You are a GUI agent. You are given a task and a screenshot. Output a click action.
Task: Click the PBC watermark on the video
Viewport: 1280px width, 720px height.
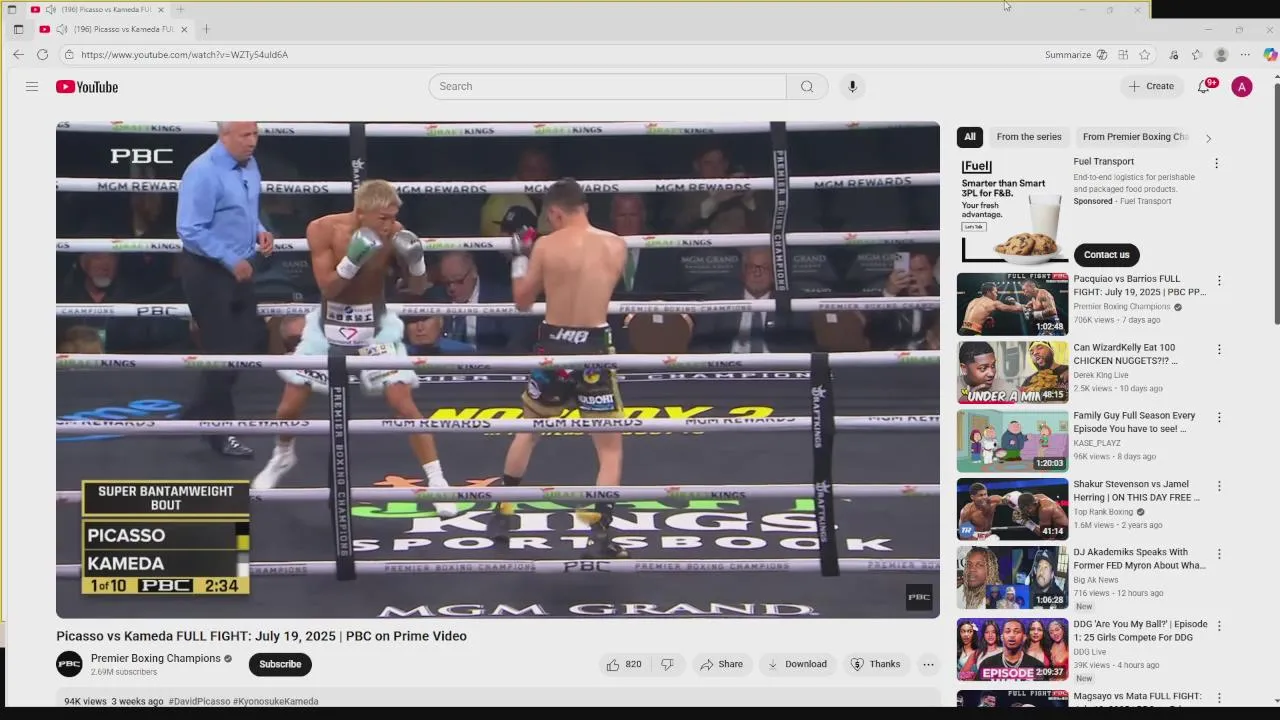919,597
